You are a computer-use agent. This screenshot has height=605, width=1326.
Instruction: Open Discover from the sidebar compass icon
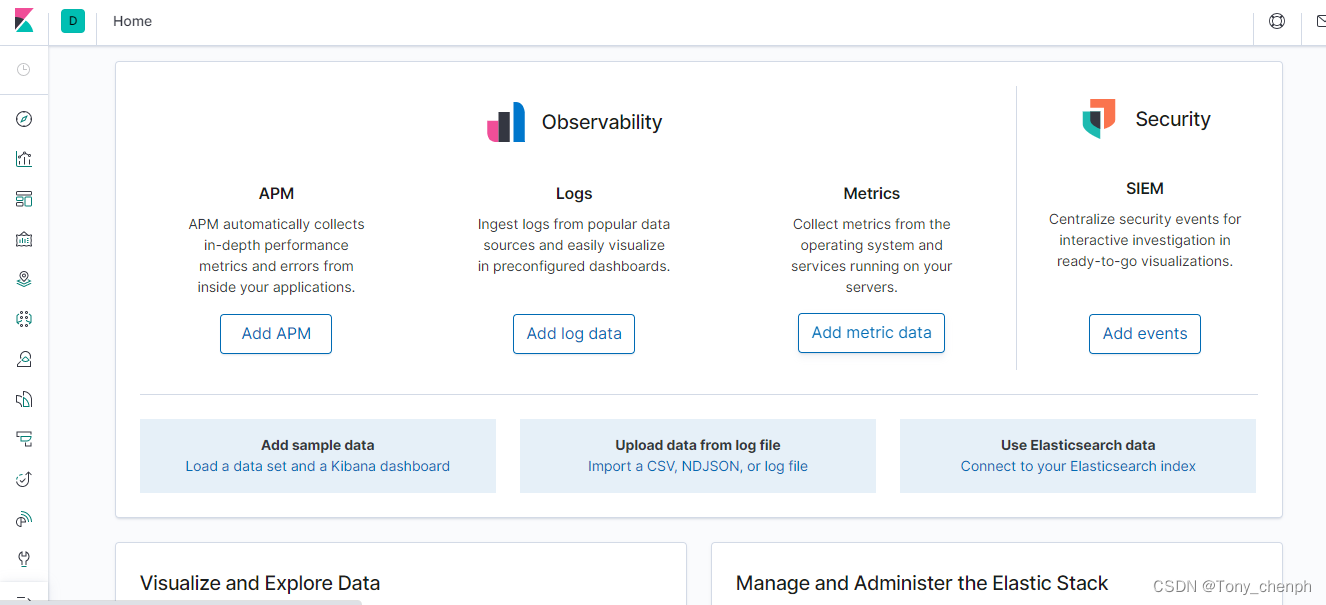point(24,119)
